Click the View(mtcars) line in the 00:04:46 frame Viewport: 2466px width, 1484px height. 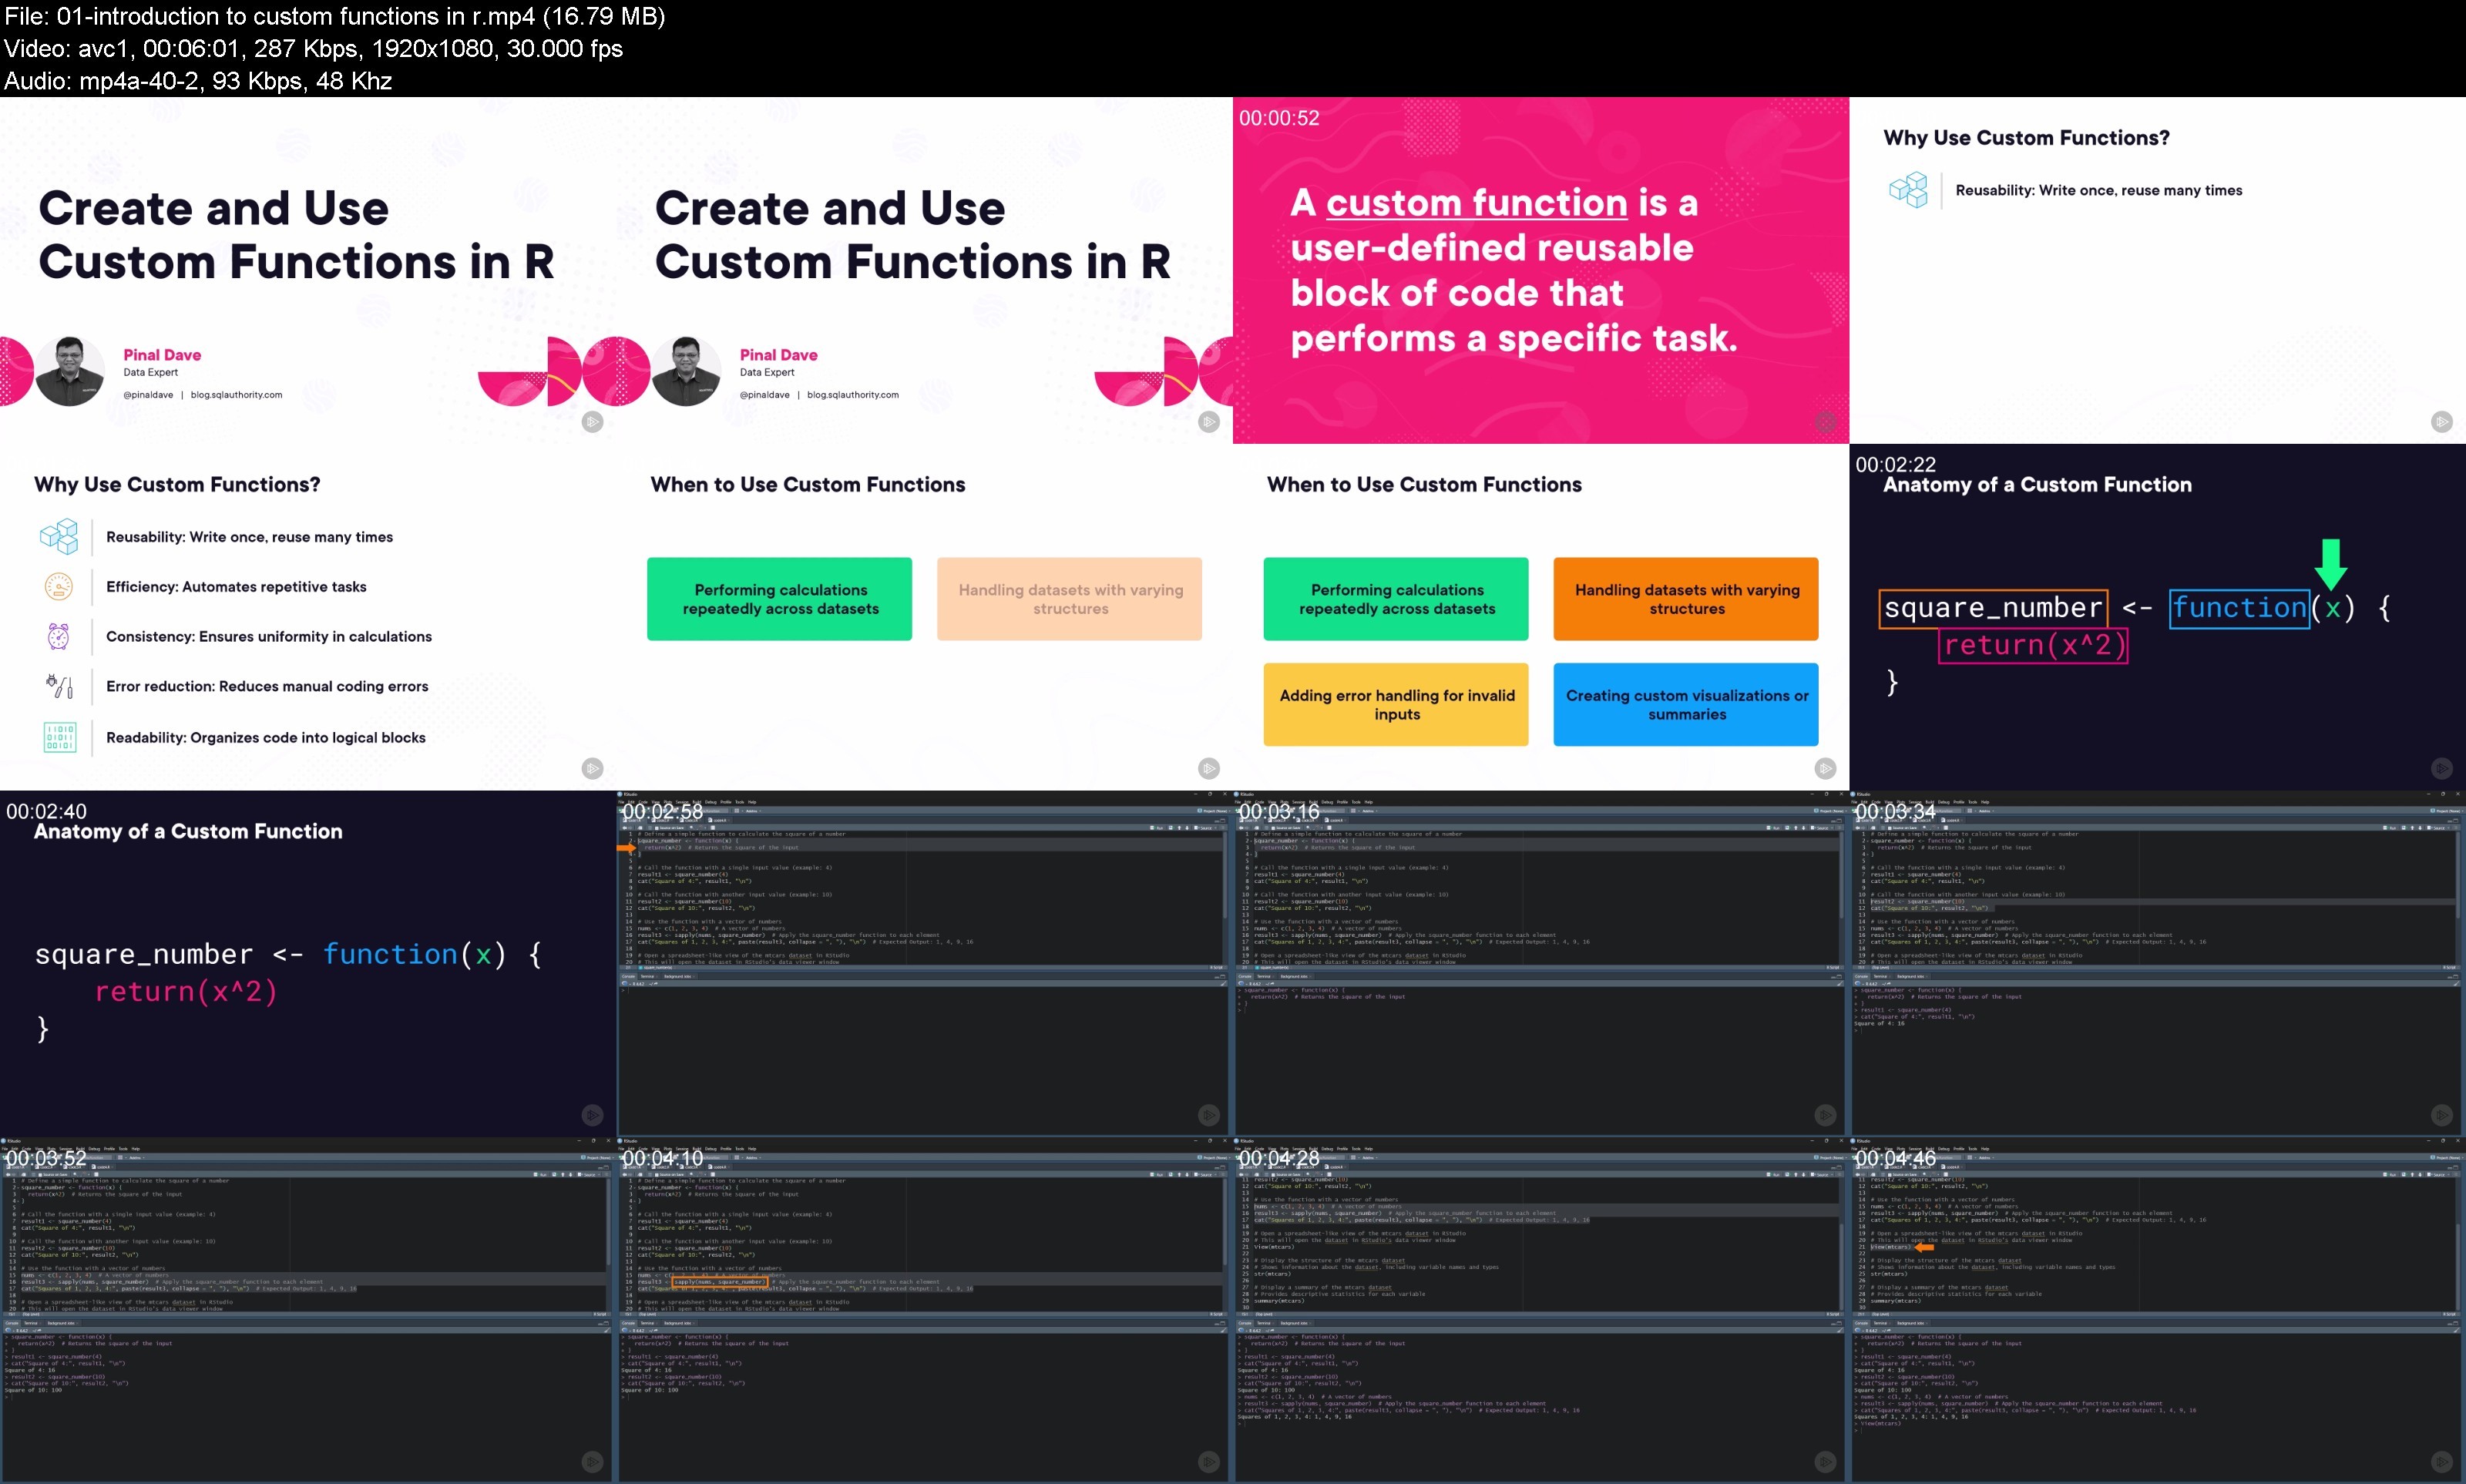[x=1890, y=1247]
